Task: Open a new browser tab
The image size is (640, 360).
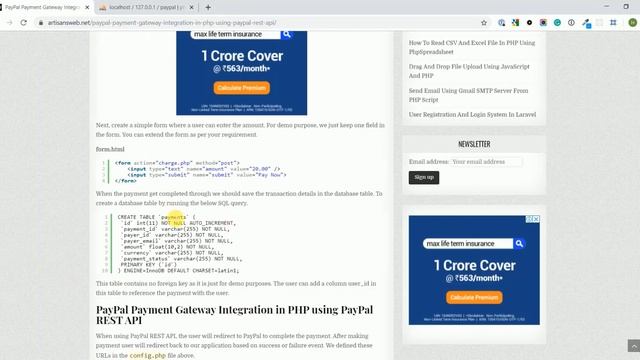Action: [208, 7]
